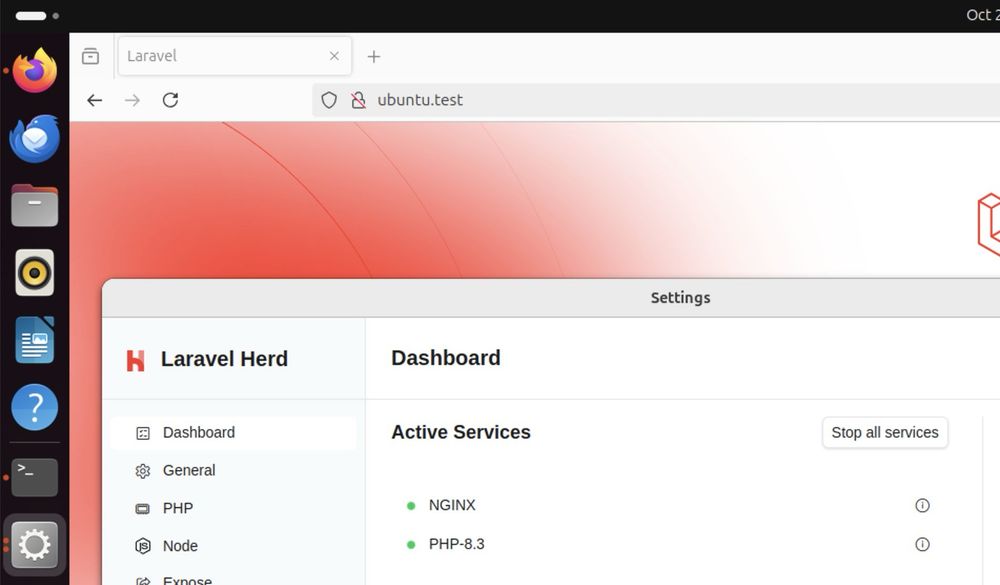This screenshot has width=1000, height=585.
Task: Click the Laravel logo on page
Action: tap(989, 225)
